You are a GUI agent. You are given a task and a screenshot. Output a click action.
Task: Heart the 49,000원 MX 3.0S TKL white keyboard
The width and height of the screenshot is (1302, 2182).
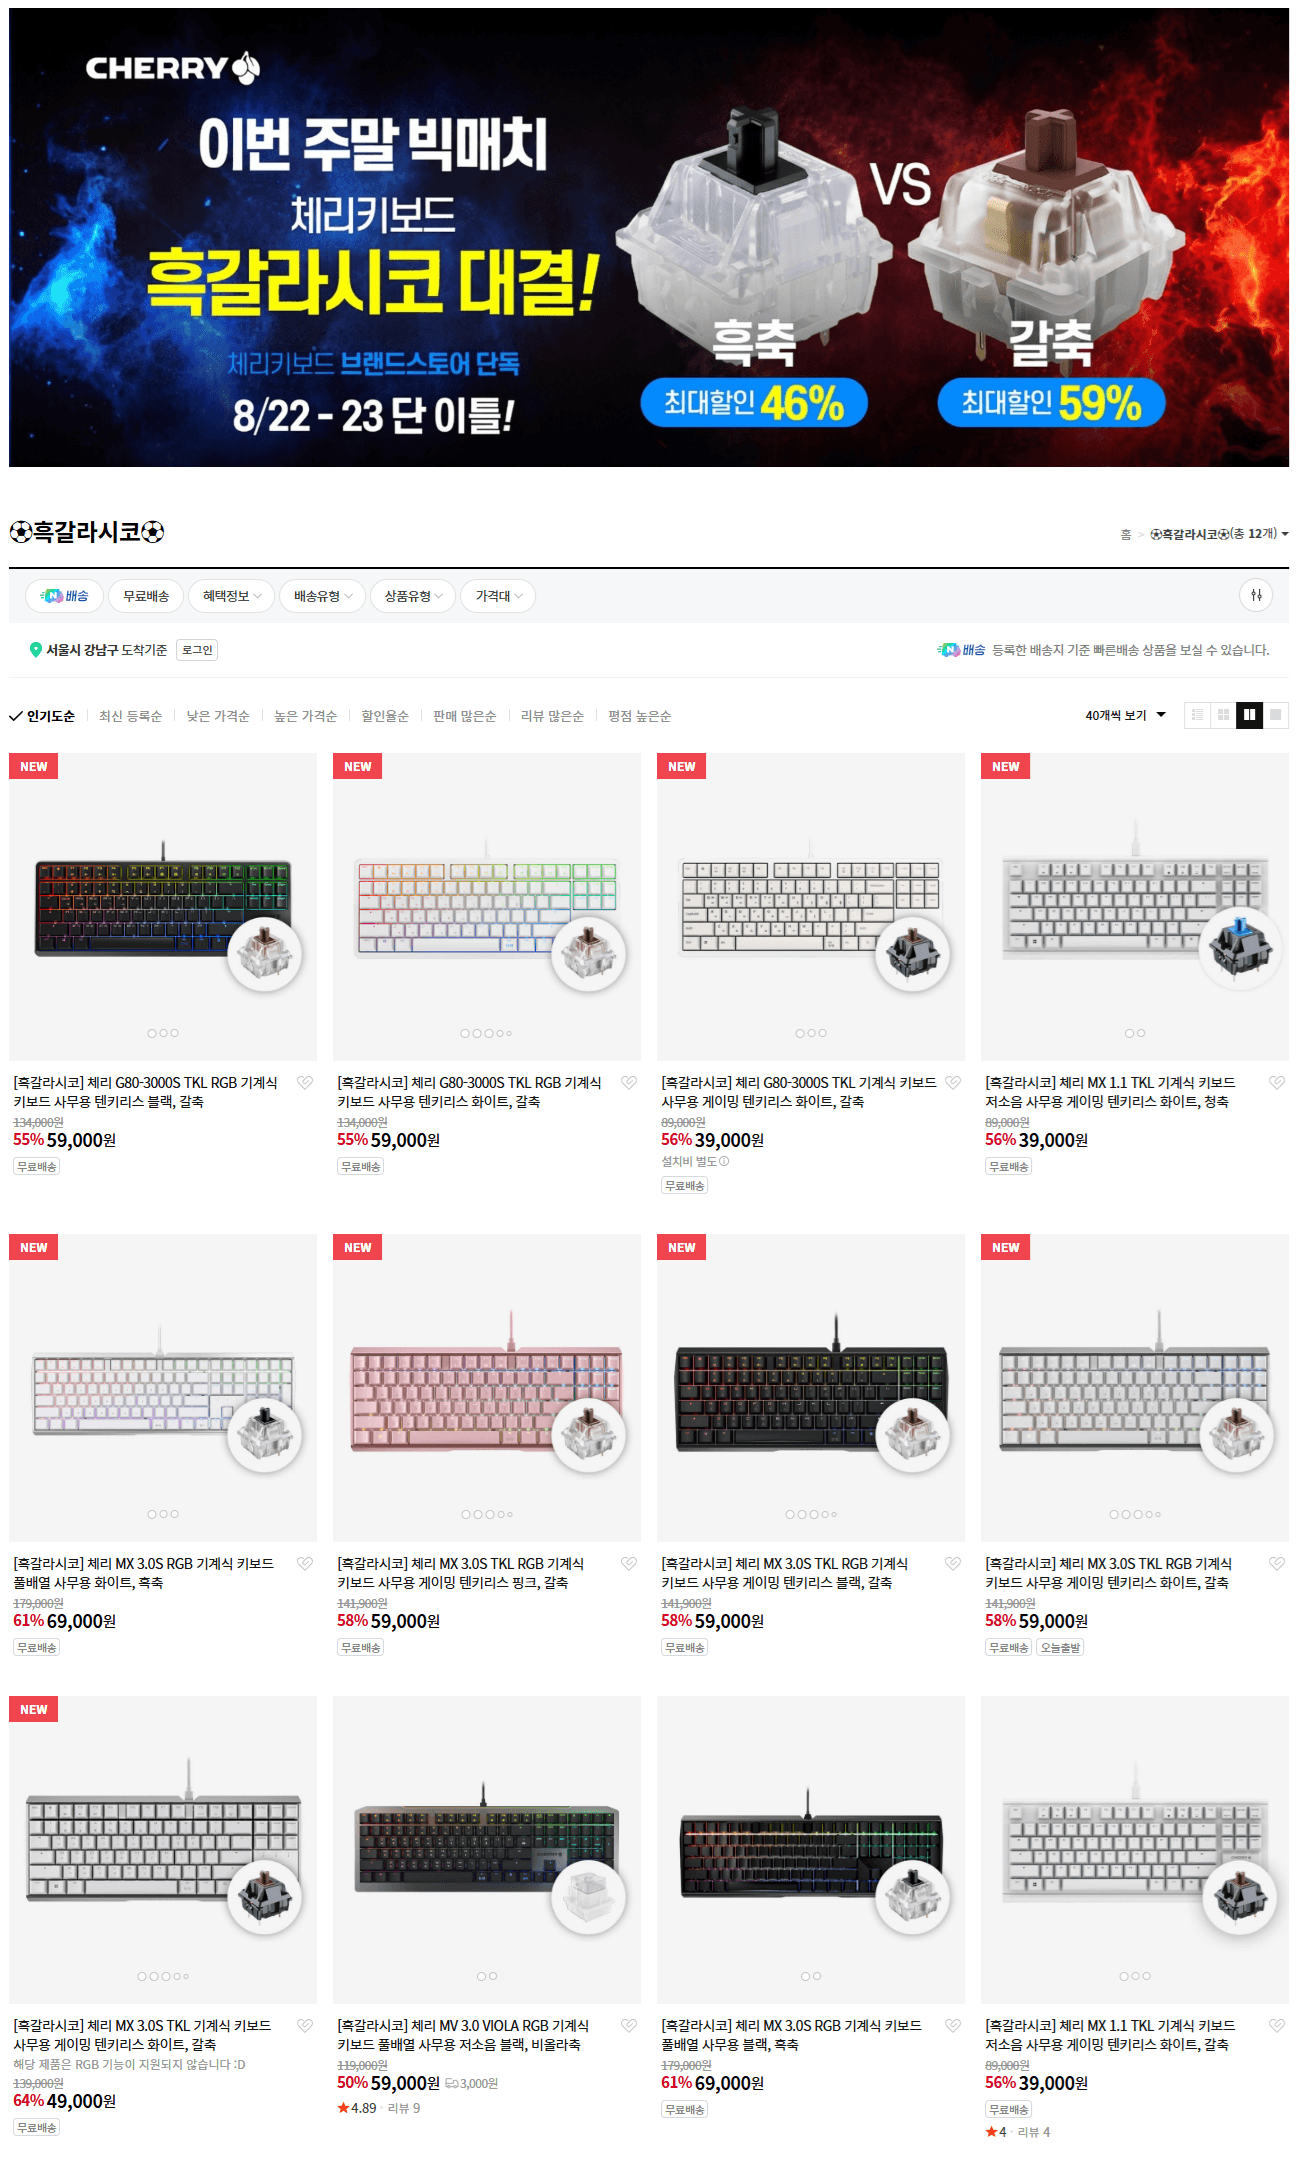click(305, 2025)
